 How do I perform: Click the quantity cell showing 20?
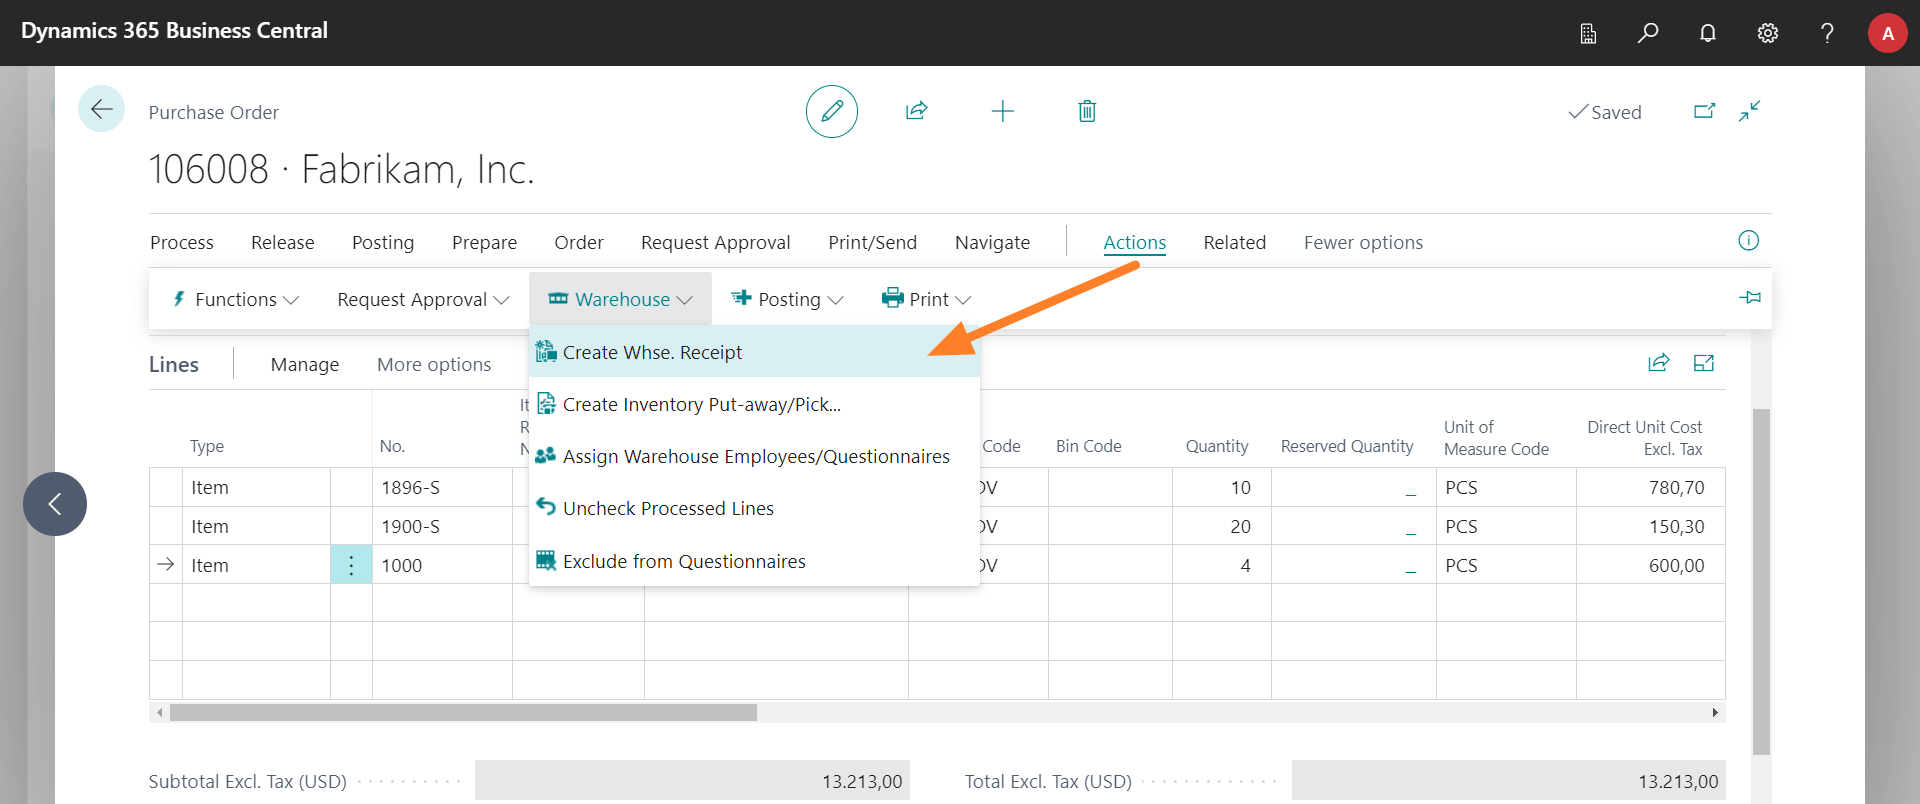[x=1222, y=526]
